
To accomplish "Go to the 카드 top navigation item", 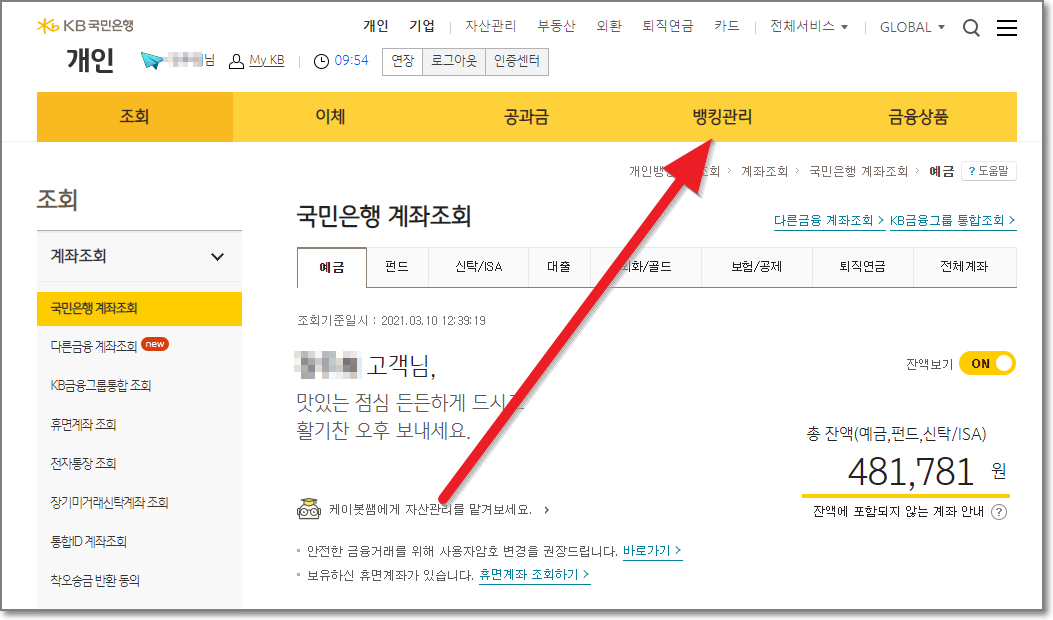I will coord(727,26).
